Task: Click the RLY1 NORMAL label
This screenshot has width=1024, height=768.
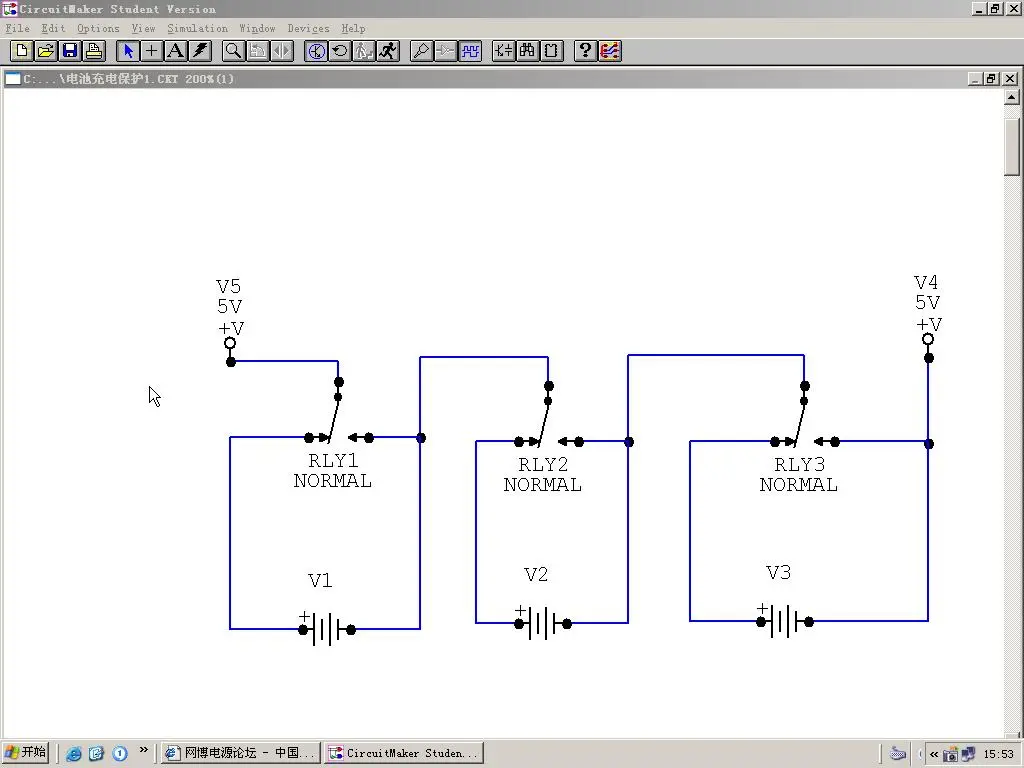Action: coord(333,471)
